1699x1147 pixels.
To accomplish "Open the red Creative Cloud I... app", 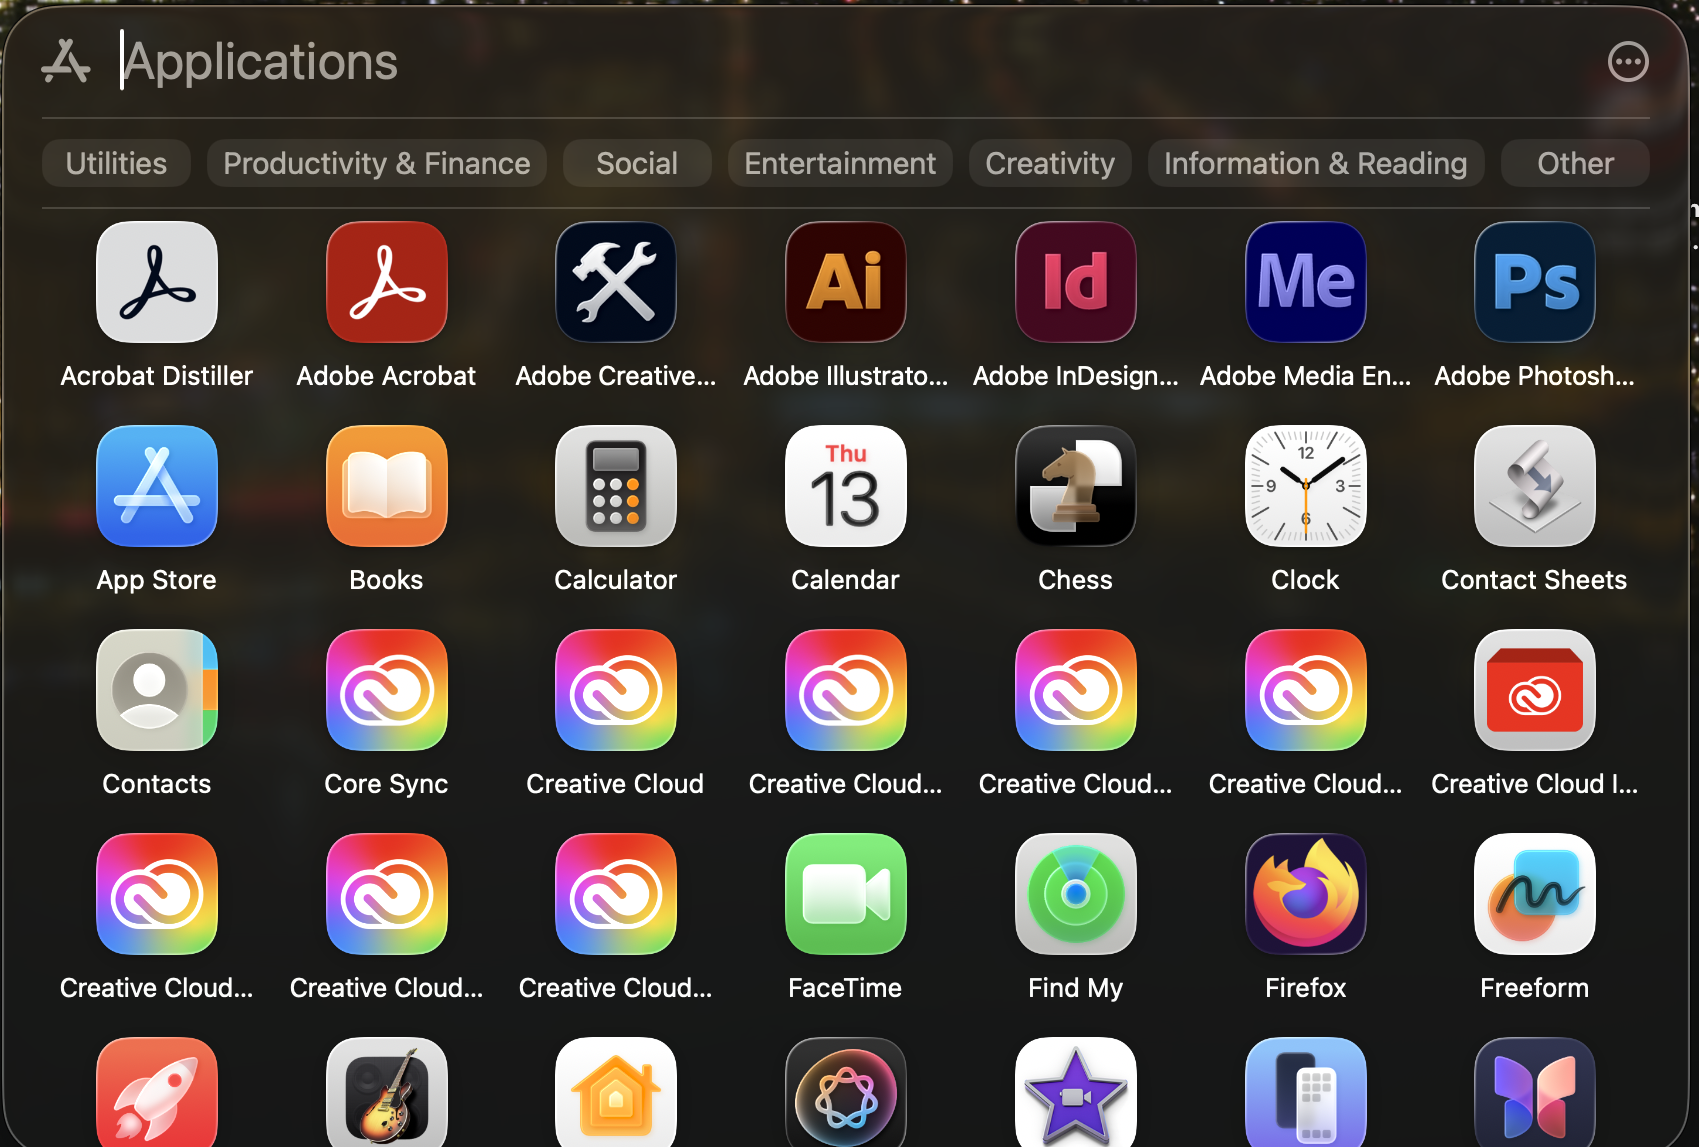I will click(x=1535, y=690).
